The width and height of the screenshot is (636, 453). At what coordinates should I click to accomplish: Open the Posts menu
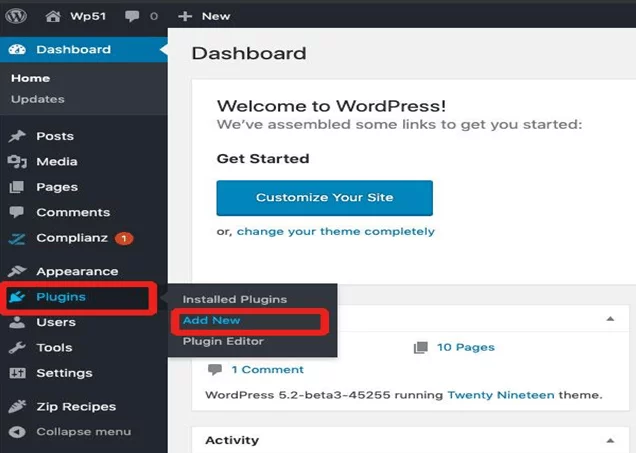point(55,136)
